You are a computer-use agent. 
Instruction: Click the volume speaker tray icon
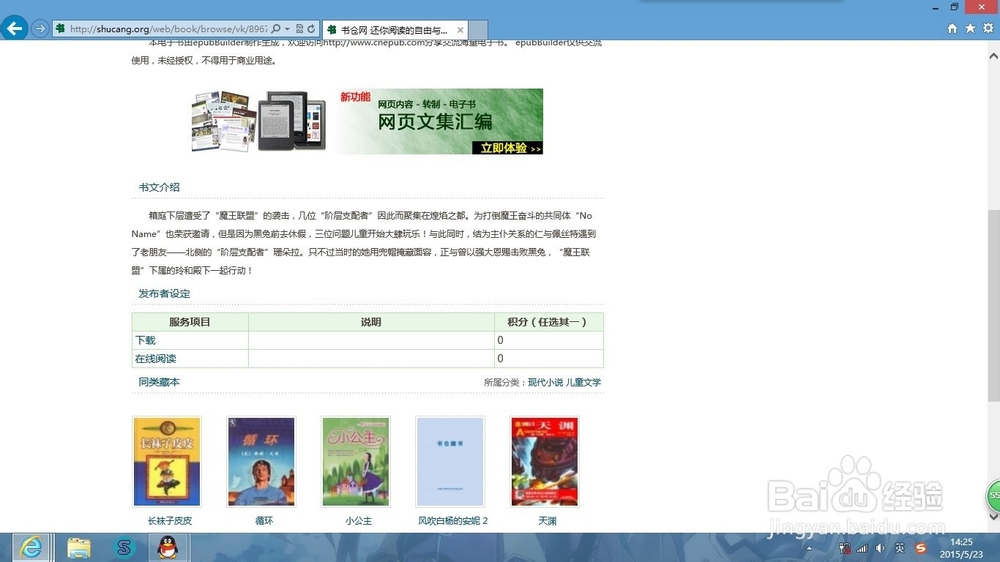880,548
